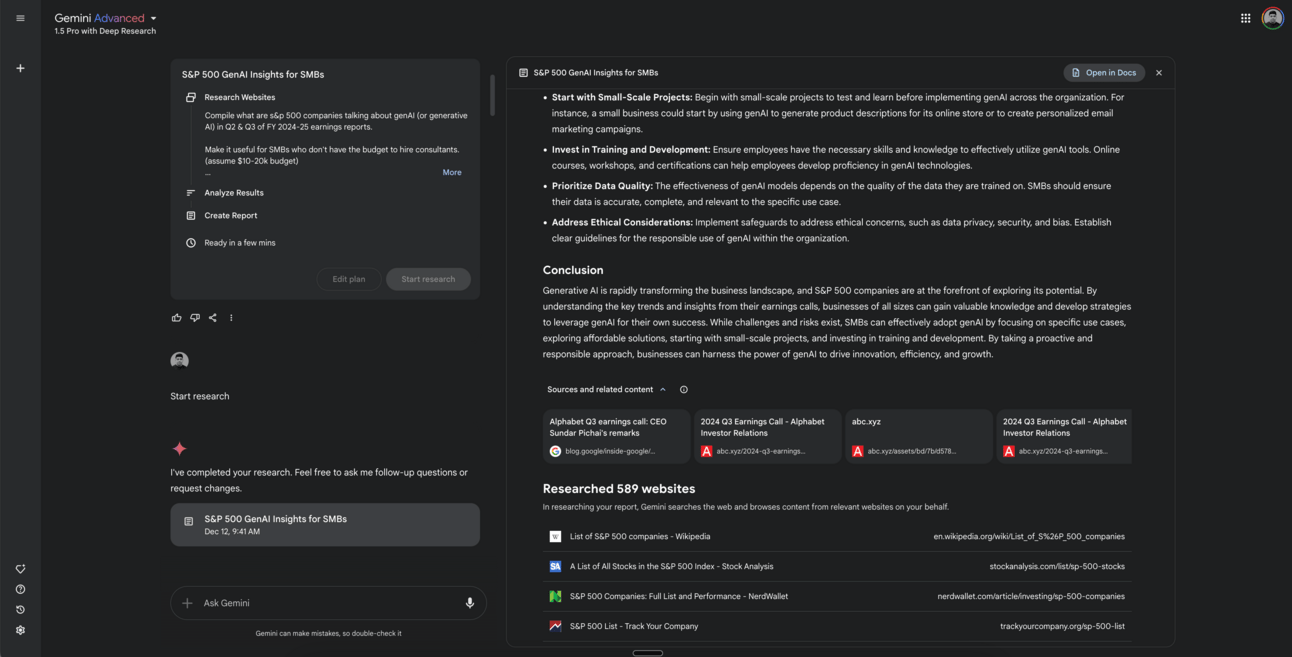This screenshot has height=657, width=1292.
Task: Click en.wikipedia.org URL text
Action: click(x=1029, y=536)
